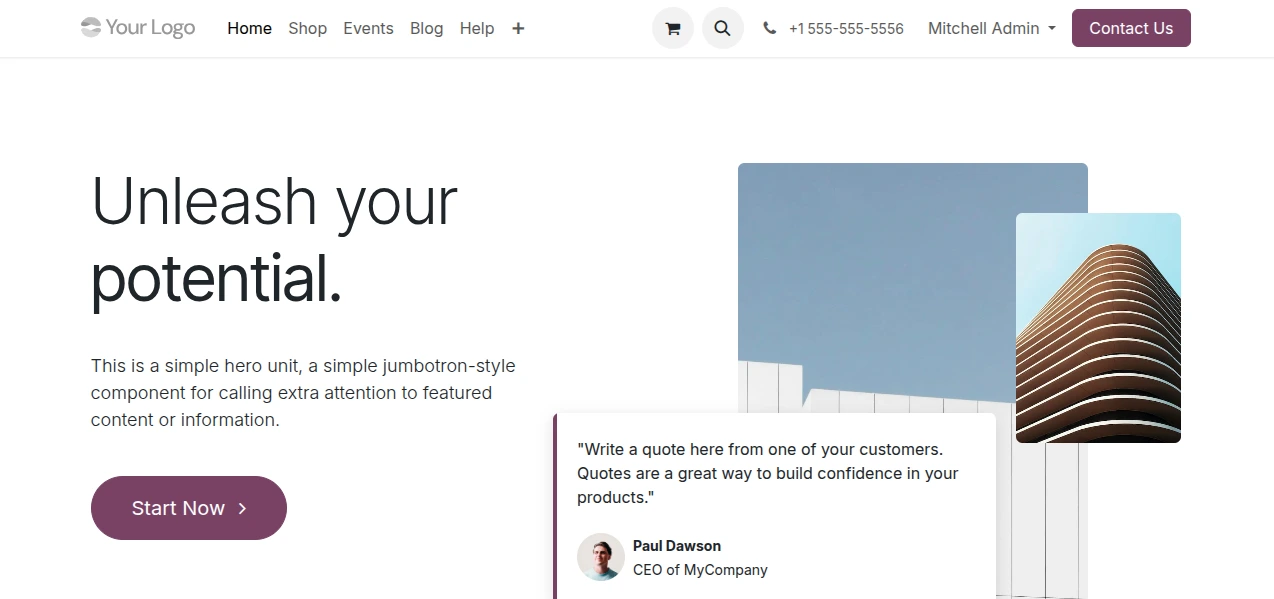1274x599 pixels.
Task: Click the Your Logo image
Action: (138, 28)
